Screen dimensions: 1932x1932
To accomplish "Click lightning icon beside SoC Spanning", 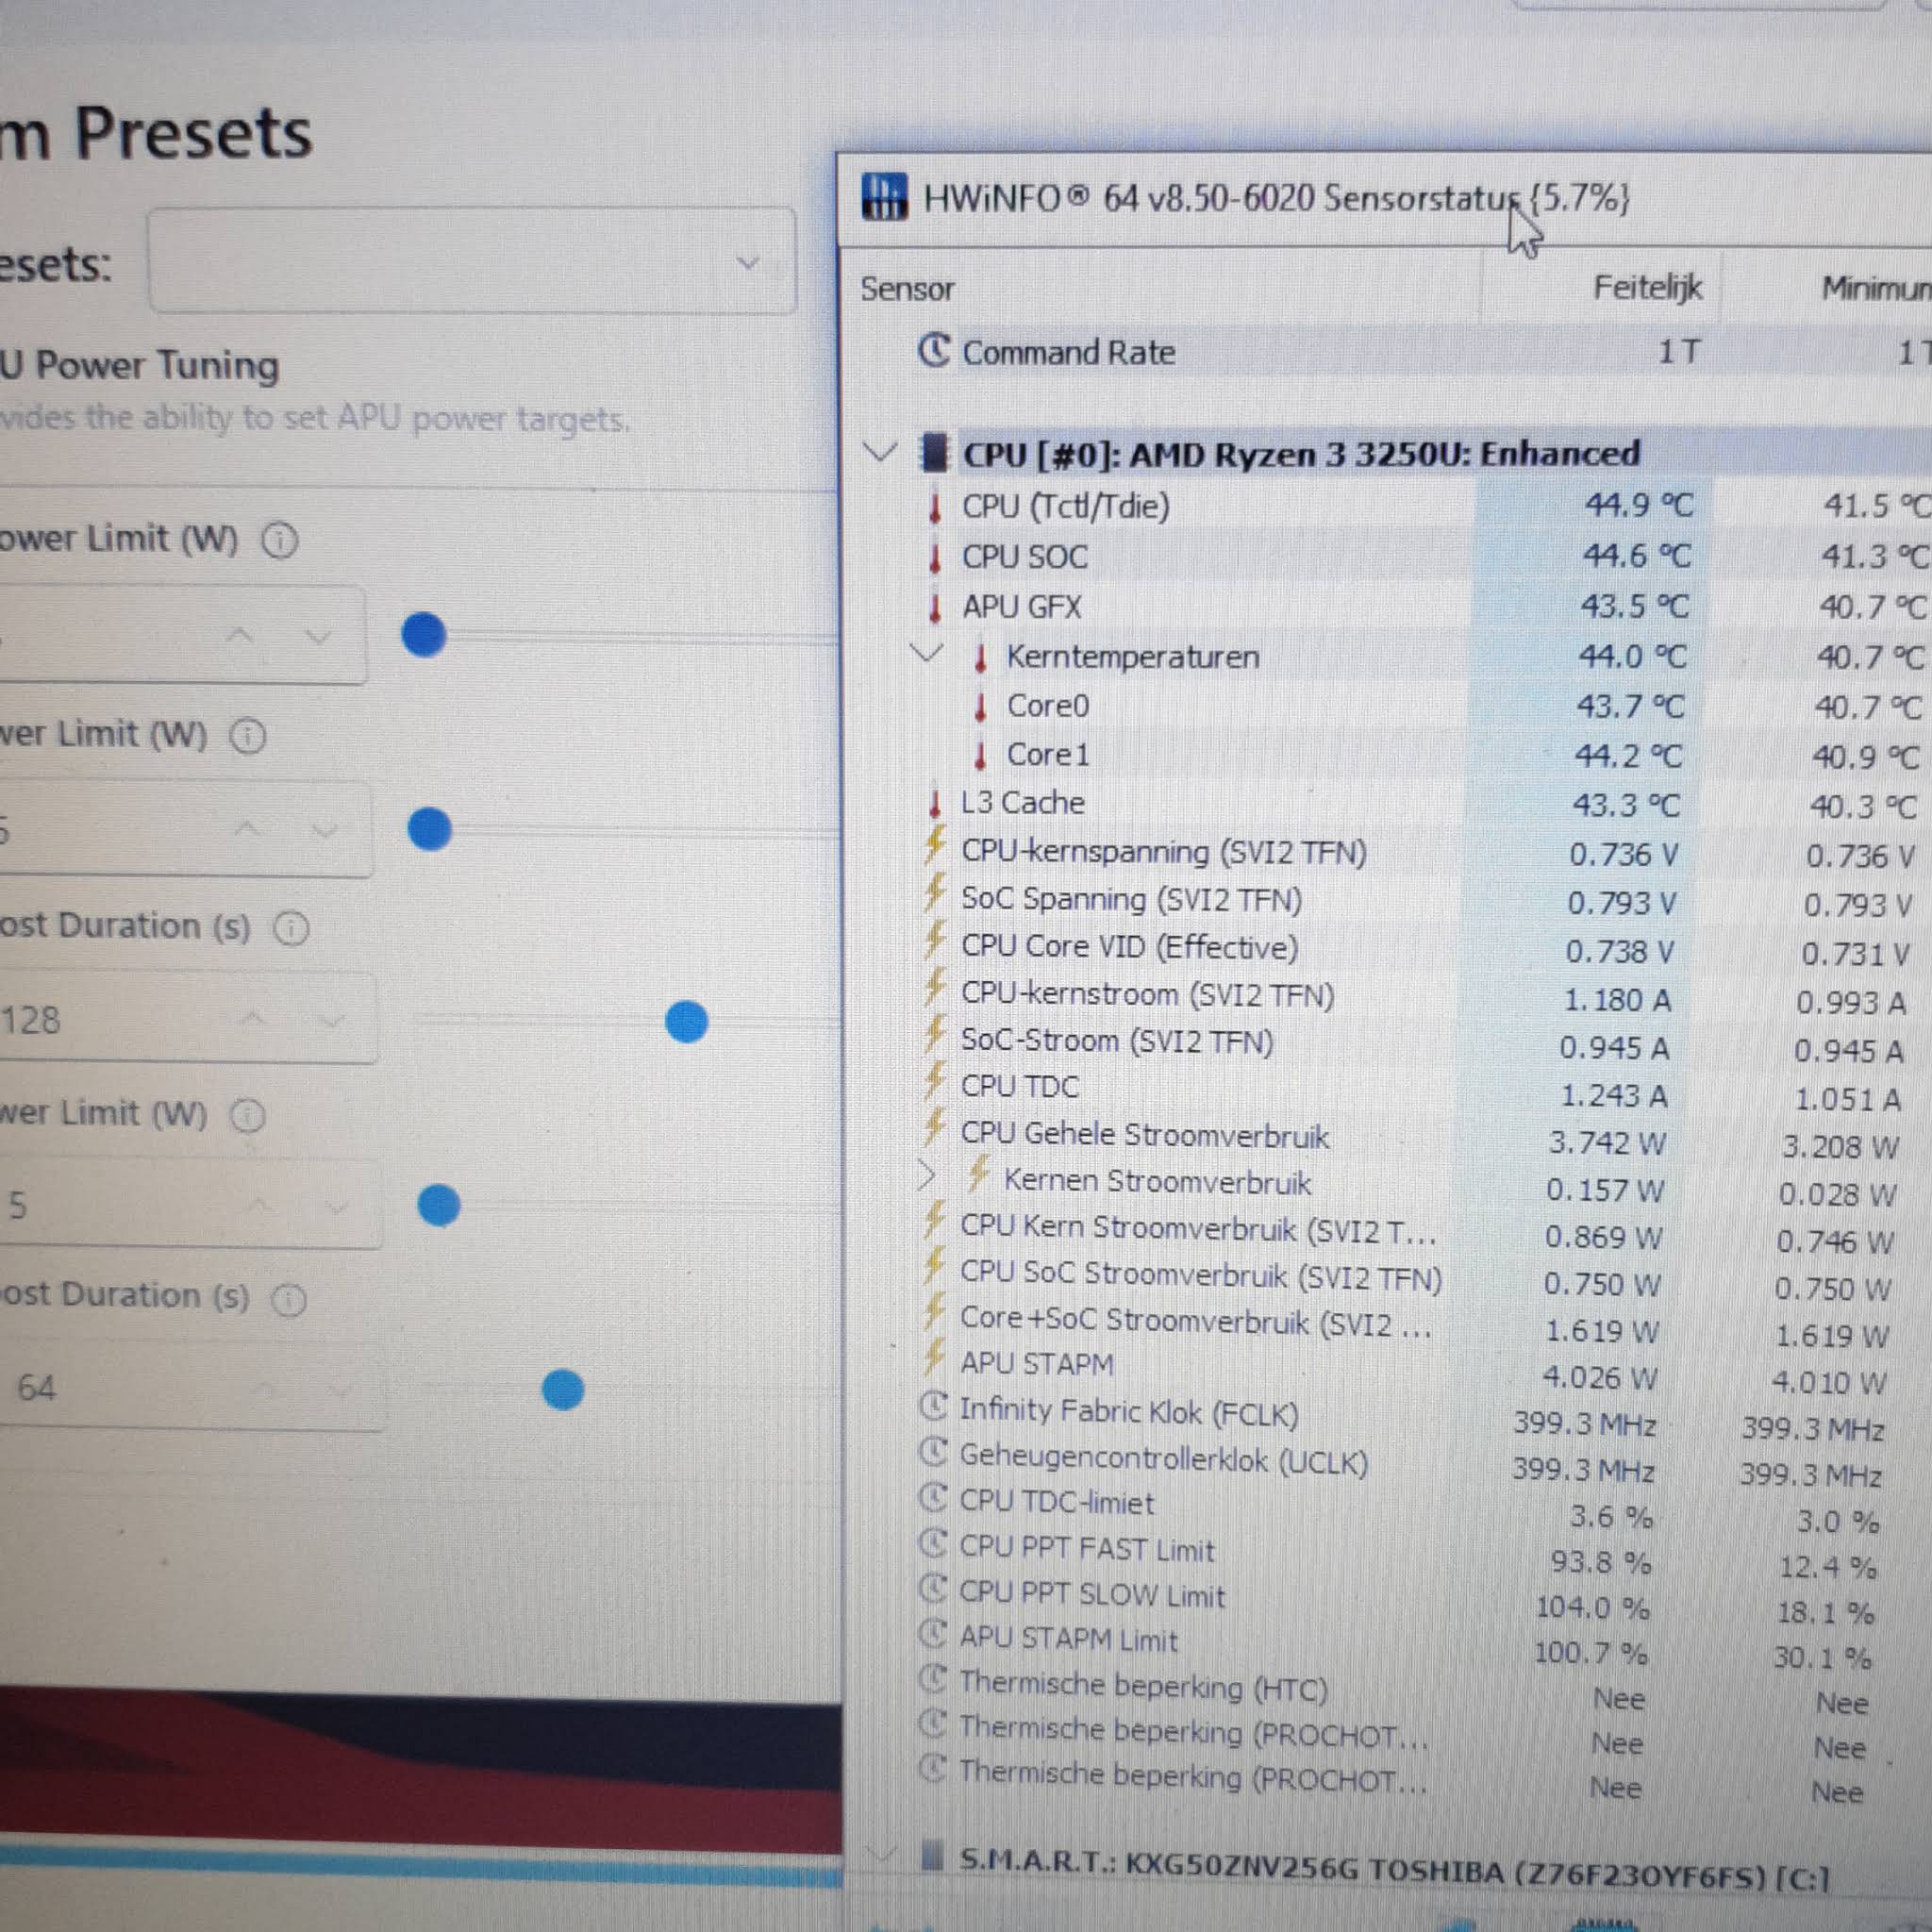I will (935, 893).
